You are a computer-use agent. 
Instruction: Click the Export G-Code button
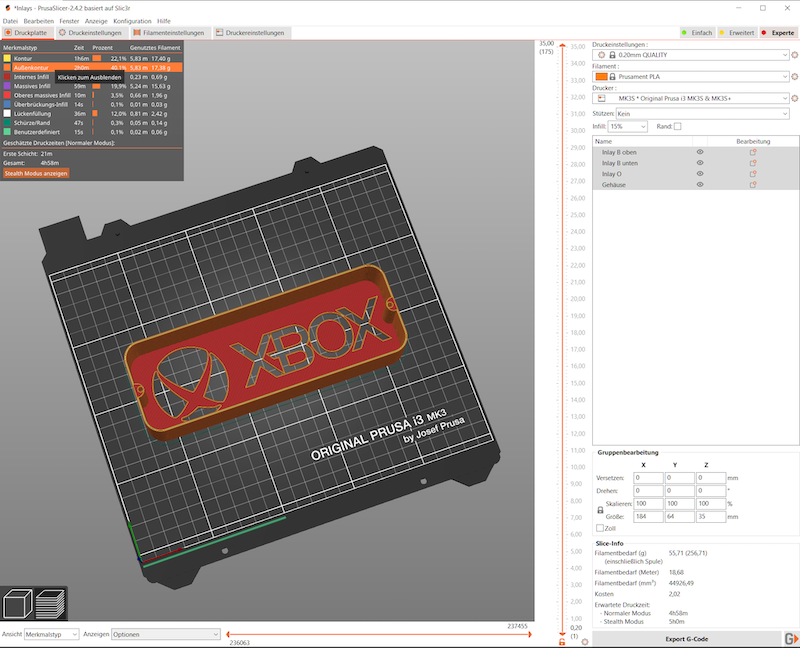click(x=686, y=638)
